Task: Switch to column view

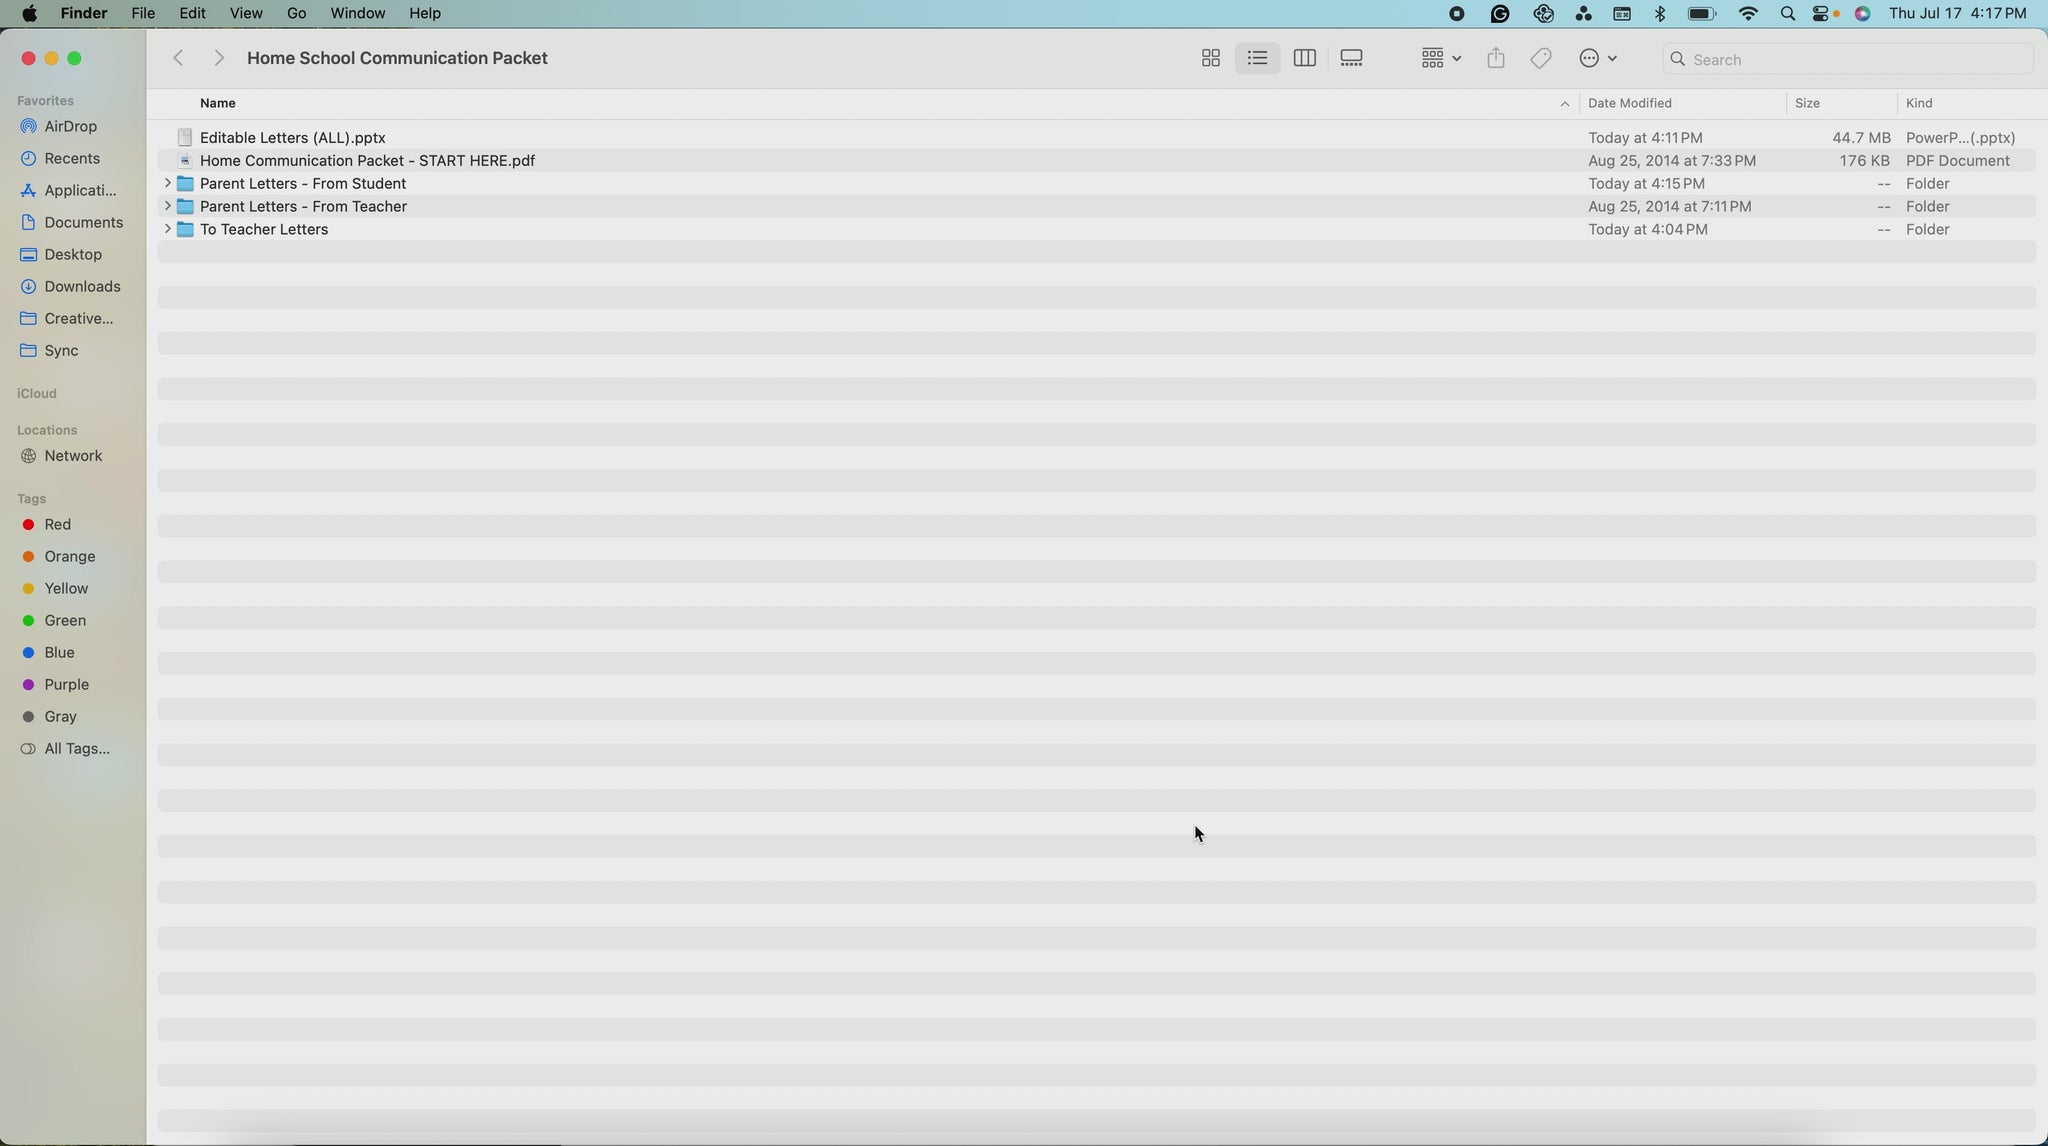Action: click(x=1304, y=59)
